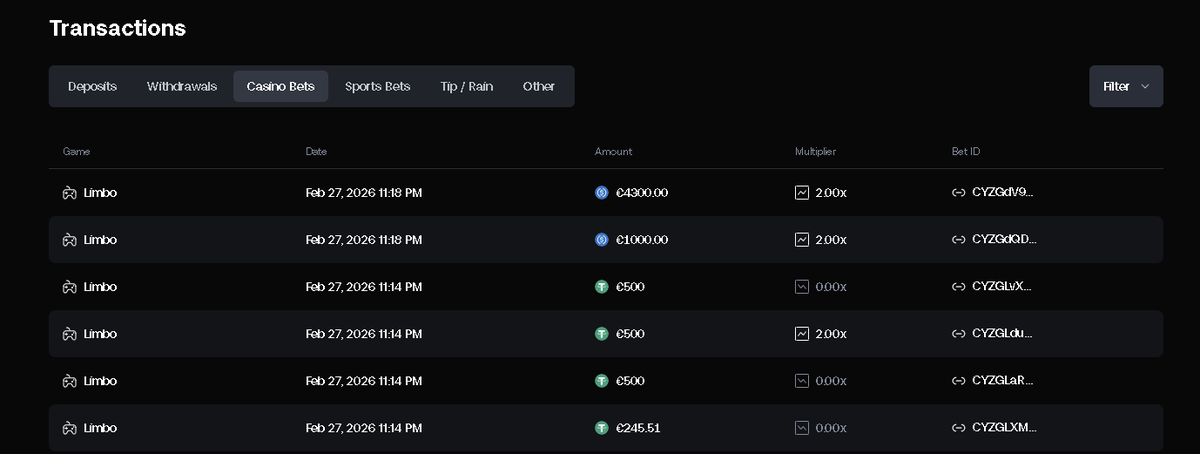Click the date in the €1000.00 row

[x=364, y=240]
